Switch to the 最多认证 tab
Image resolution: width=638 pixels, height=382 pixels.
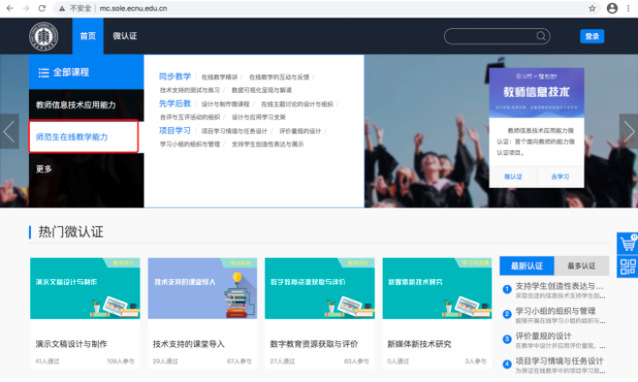click(581, 266)
